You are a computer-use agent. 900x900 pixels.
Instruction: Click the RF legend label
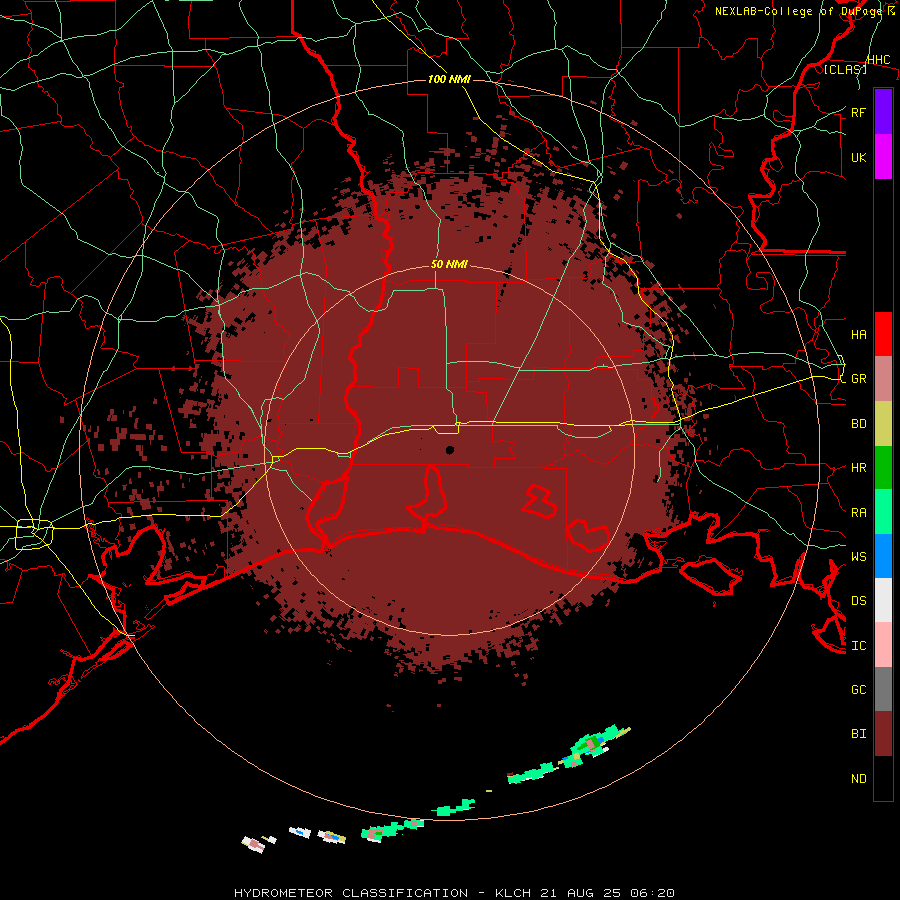858,112
